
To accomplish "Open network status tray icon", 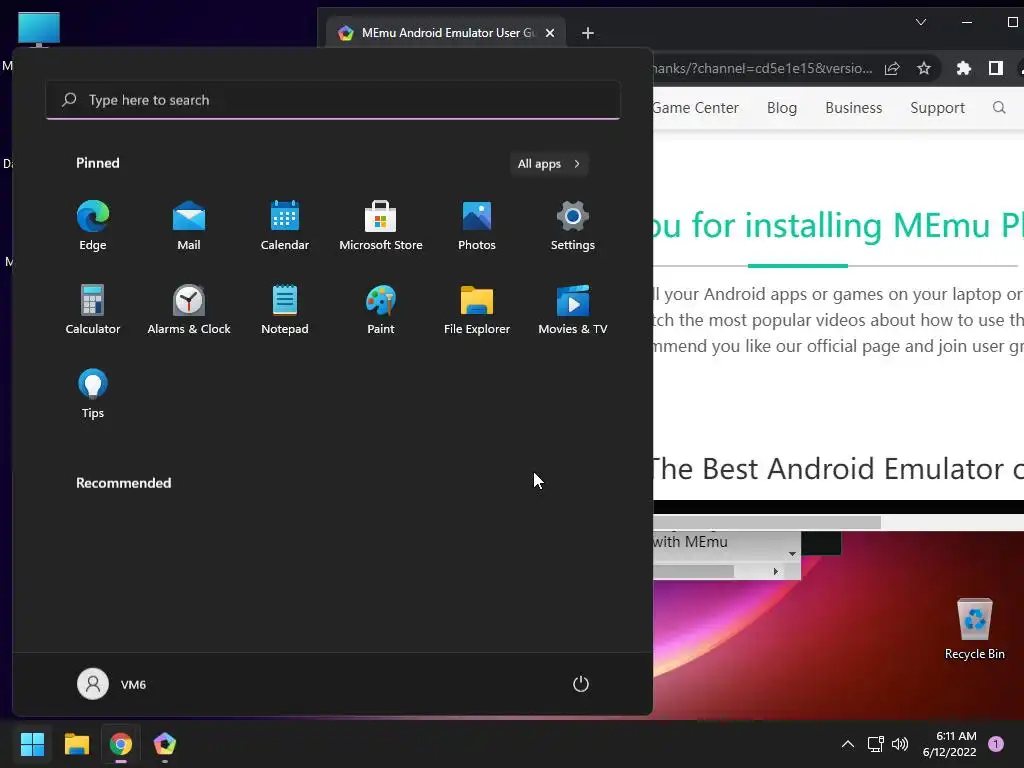I will coord(876,744).
